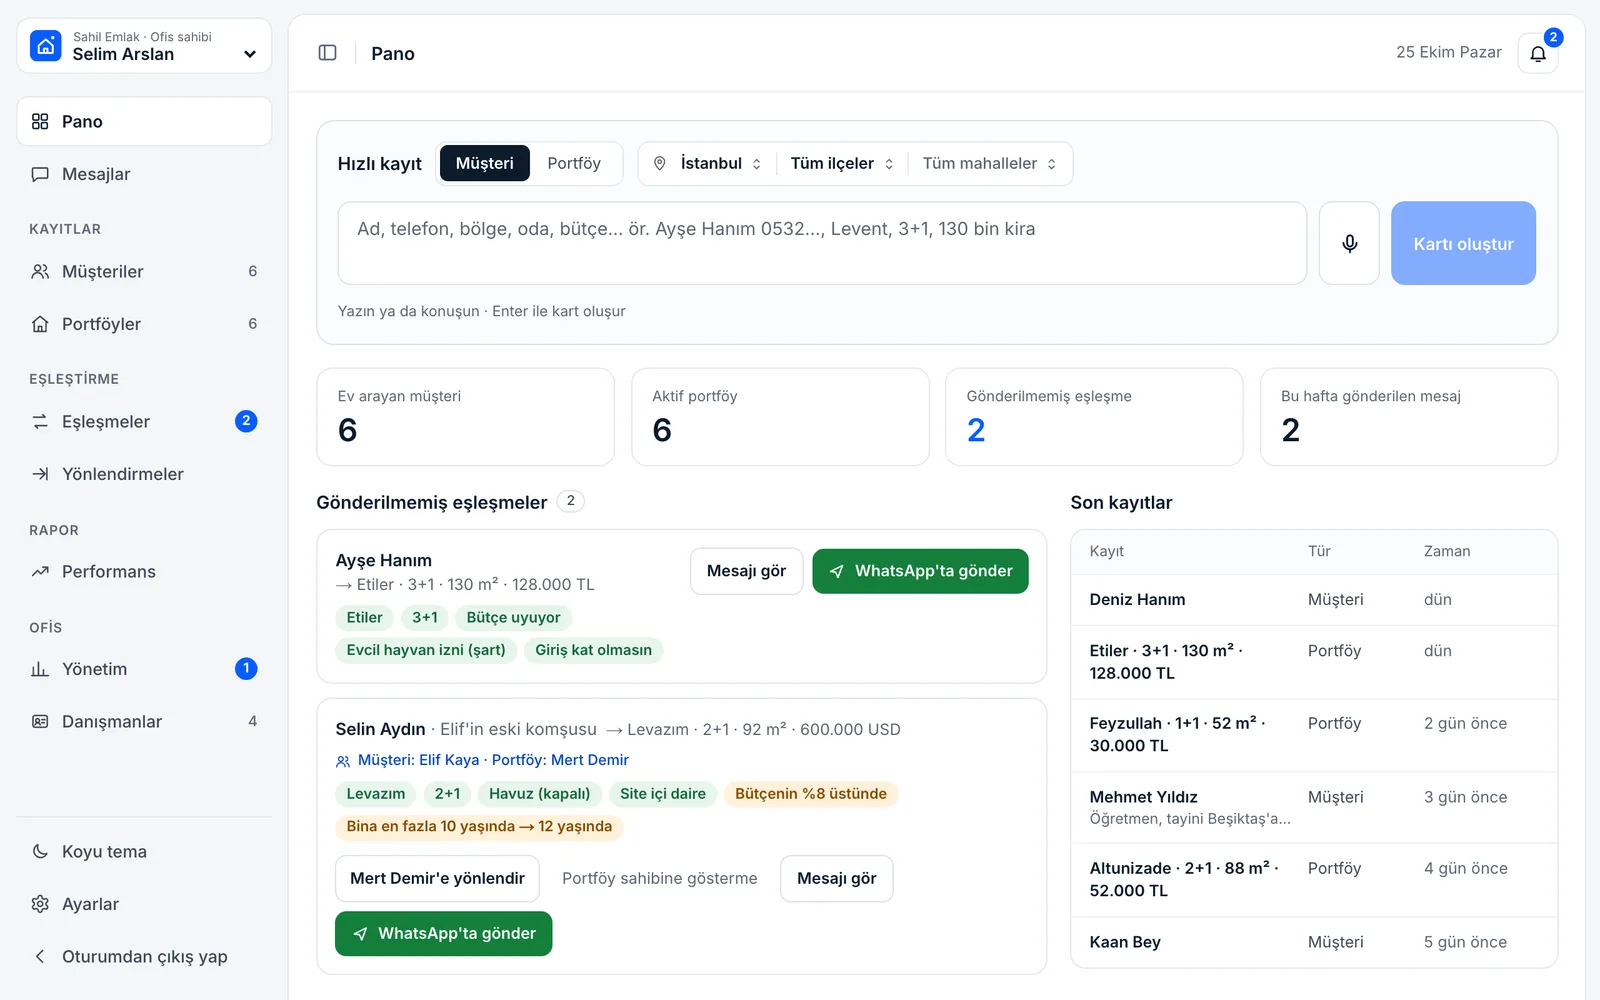
Task: Click the Danışmanlar ID card icon
Action: pyautogui.click(x=40, y=721)
